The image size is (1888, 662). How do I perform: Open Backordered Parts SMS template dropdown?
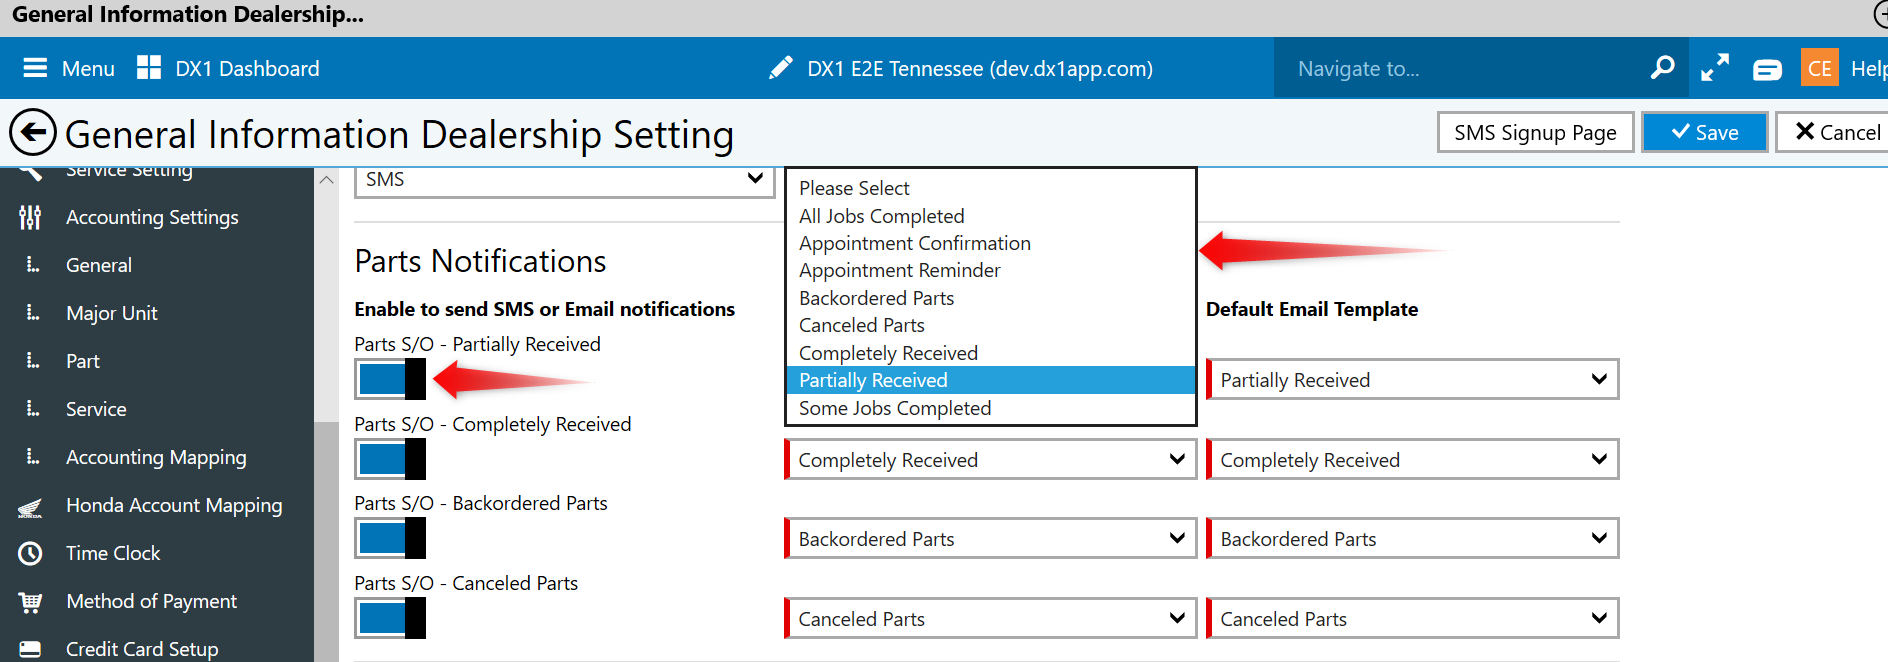coord(991,539)
